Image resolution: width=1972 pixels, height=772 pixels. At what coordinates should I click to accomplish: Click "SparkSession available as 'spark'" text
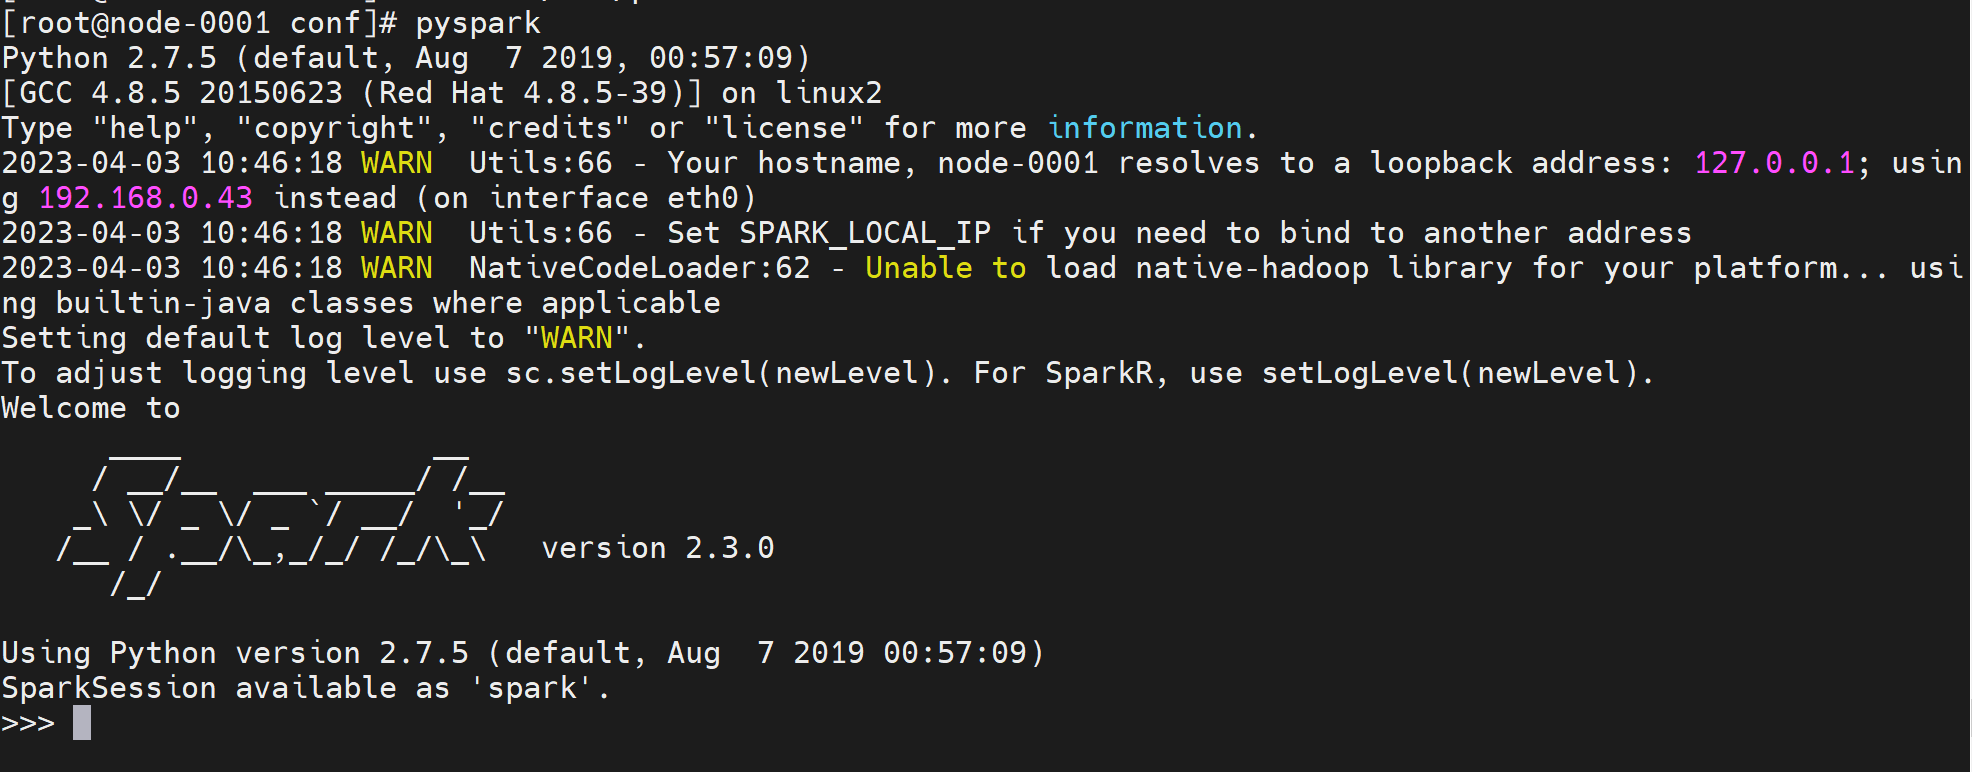pos(305,688)
